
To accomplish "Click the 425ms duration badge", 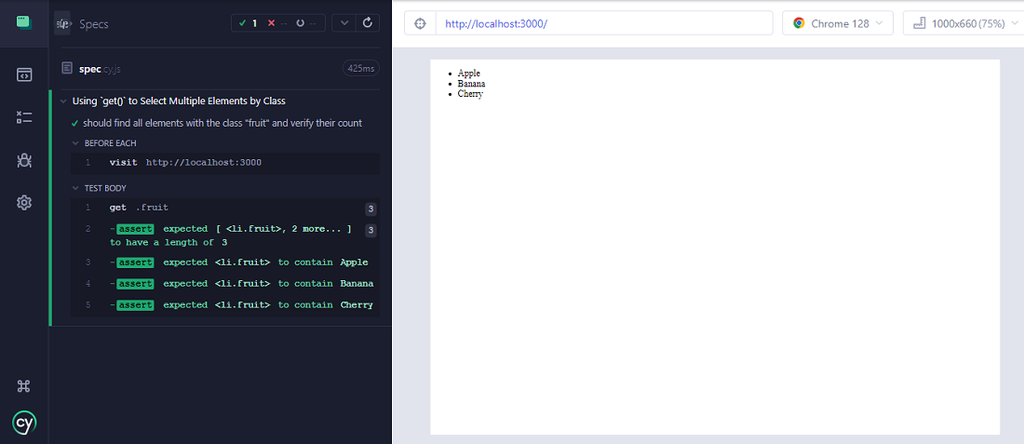I will [x=360, y=68].
